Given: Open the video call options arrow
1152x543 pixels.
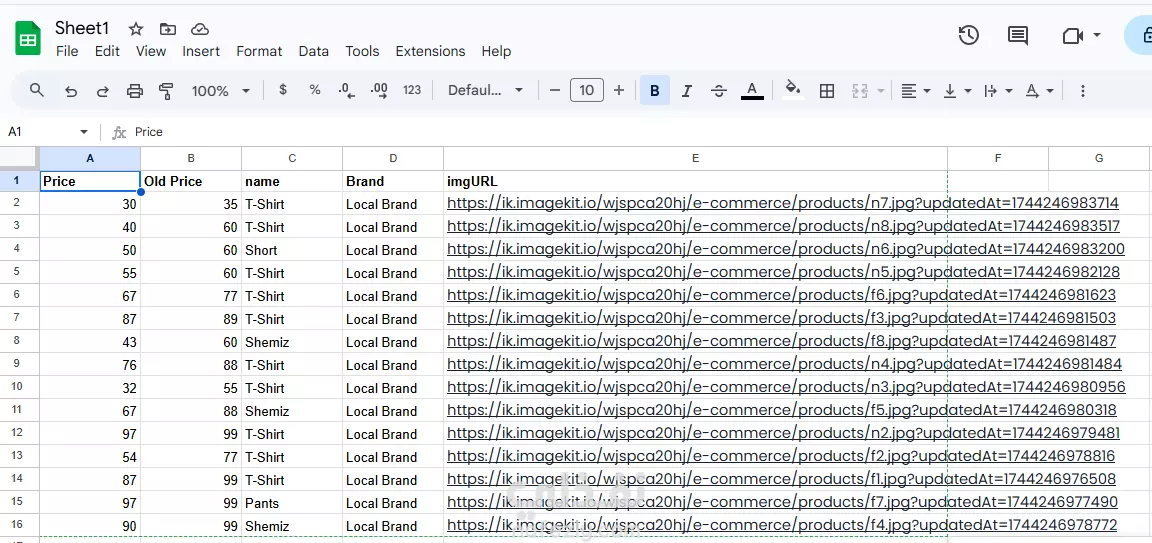Looking at the screenshot, I should 1097,35.
